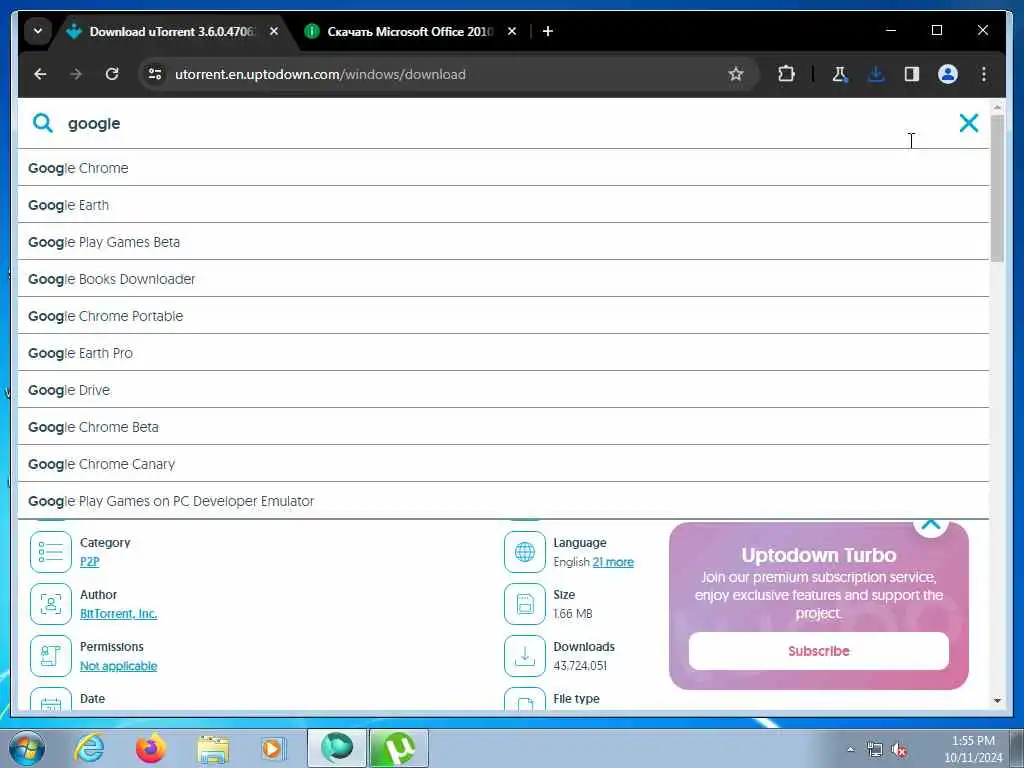Open the Extensions puzzle icon
The width and height of the screenshot is (1024, 768).
pyautogui.click(x=786, y=74)
